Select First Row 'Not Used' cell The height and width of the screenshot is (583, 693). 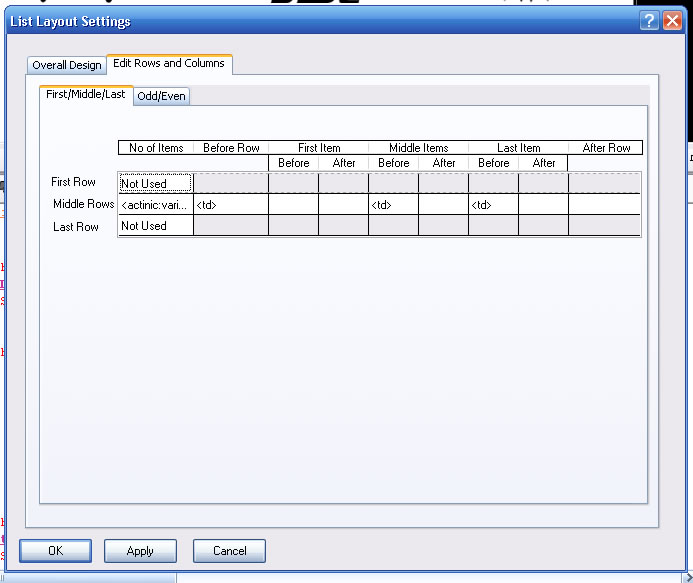pos(155,183)
